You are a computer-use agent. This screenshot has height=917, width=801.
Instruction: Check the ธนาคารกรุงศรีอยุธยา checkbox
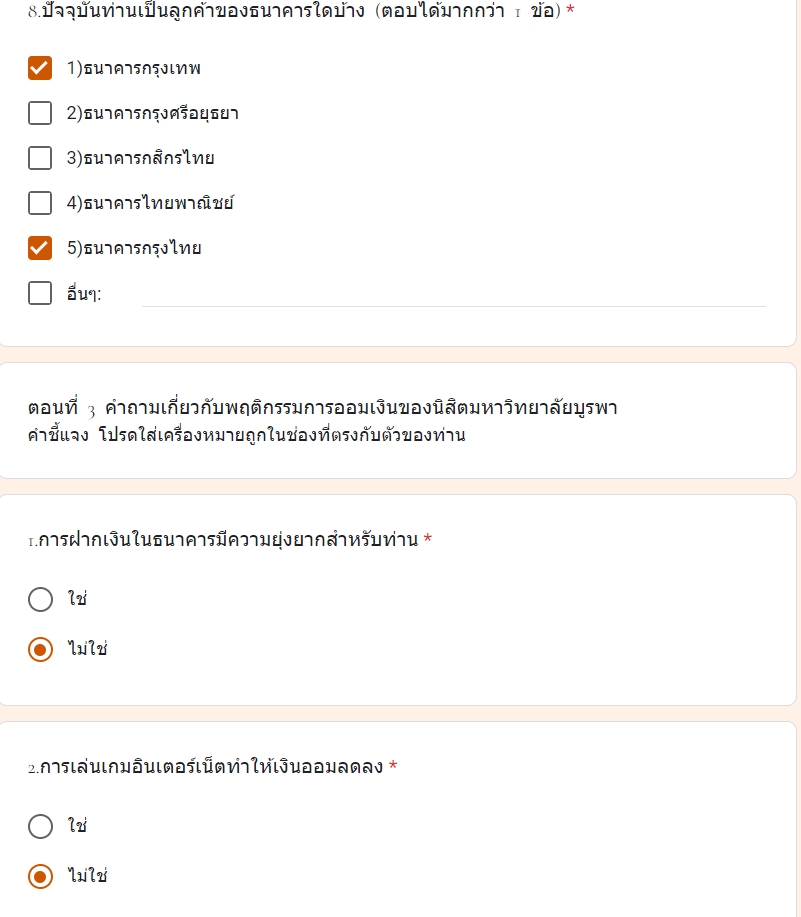(x=40, y=113)
